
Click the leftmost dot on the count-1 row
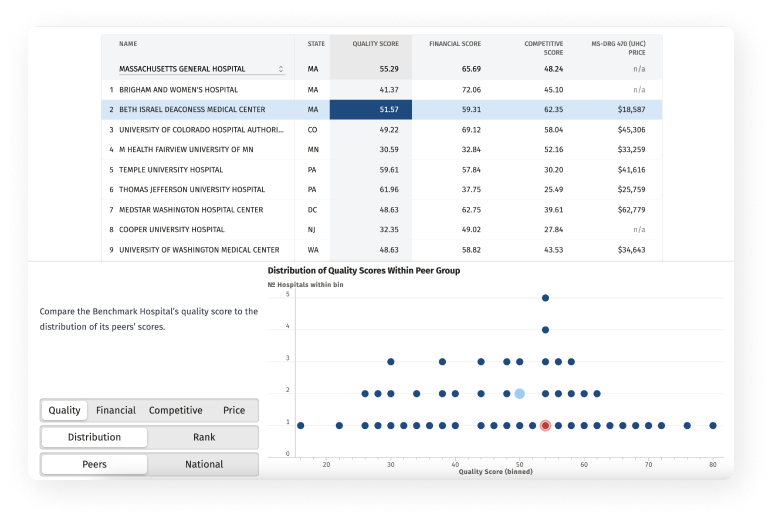(x=301, y=426)
